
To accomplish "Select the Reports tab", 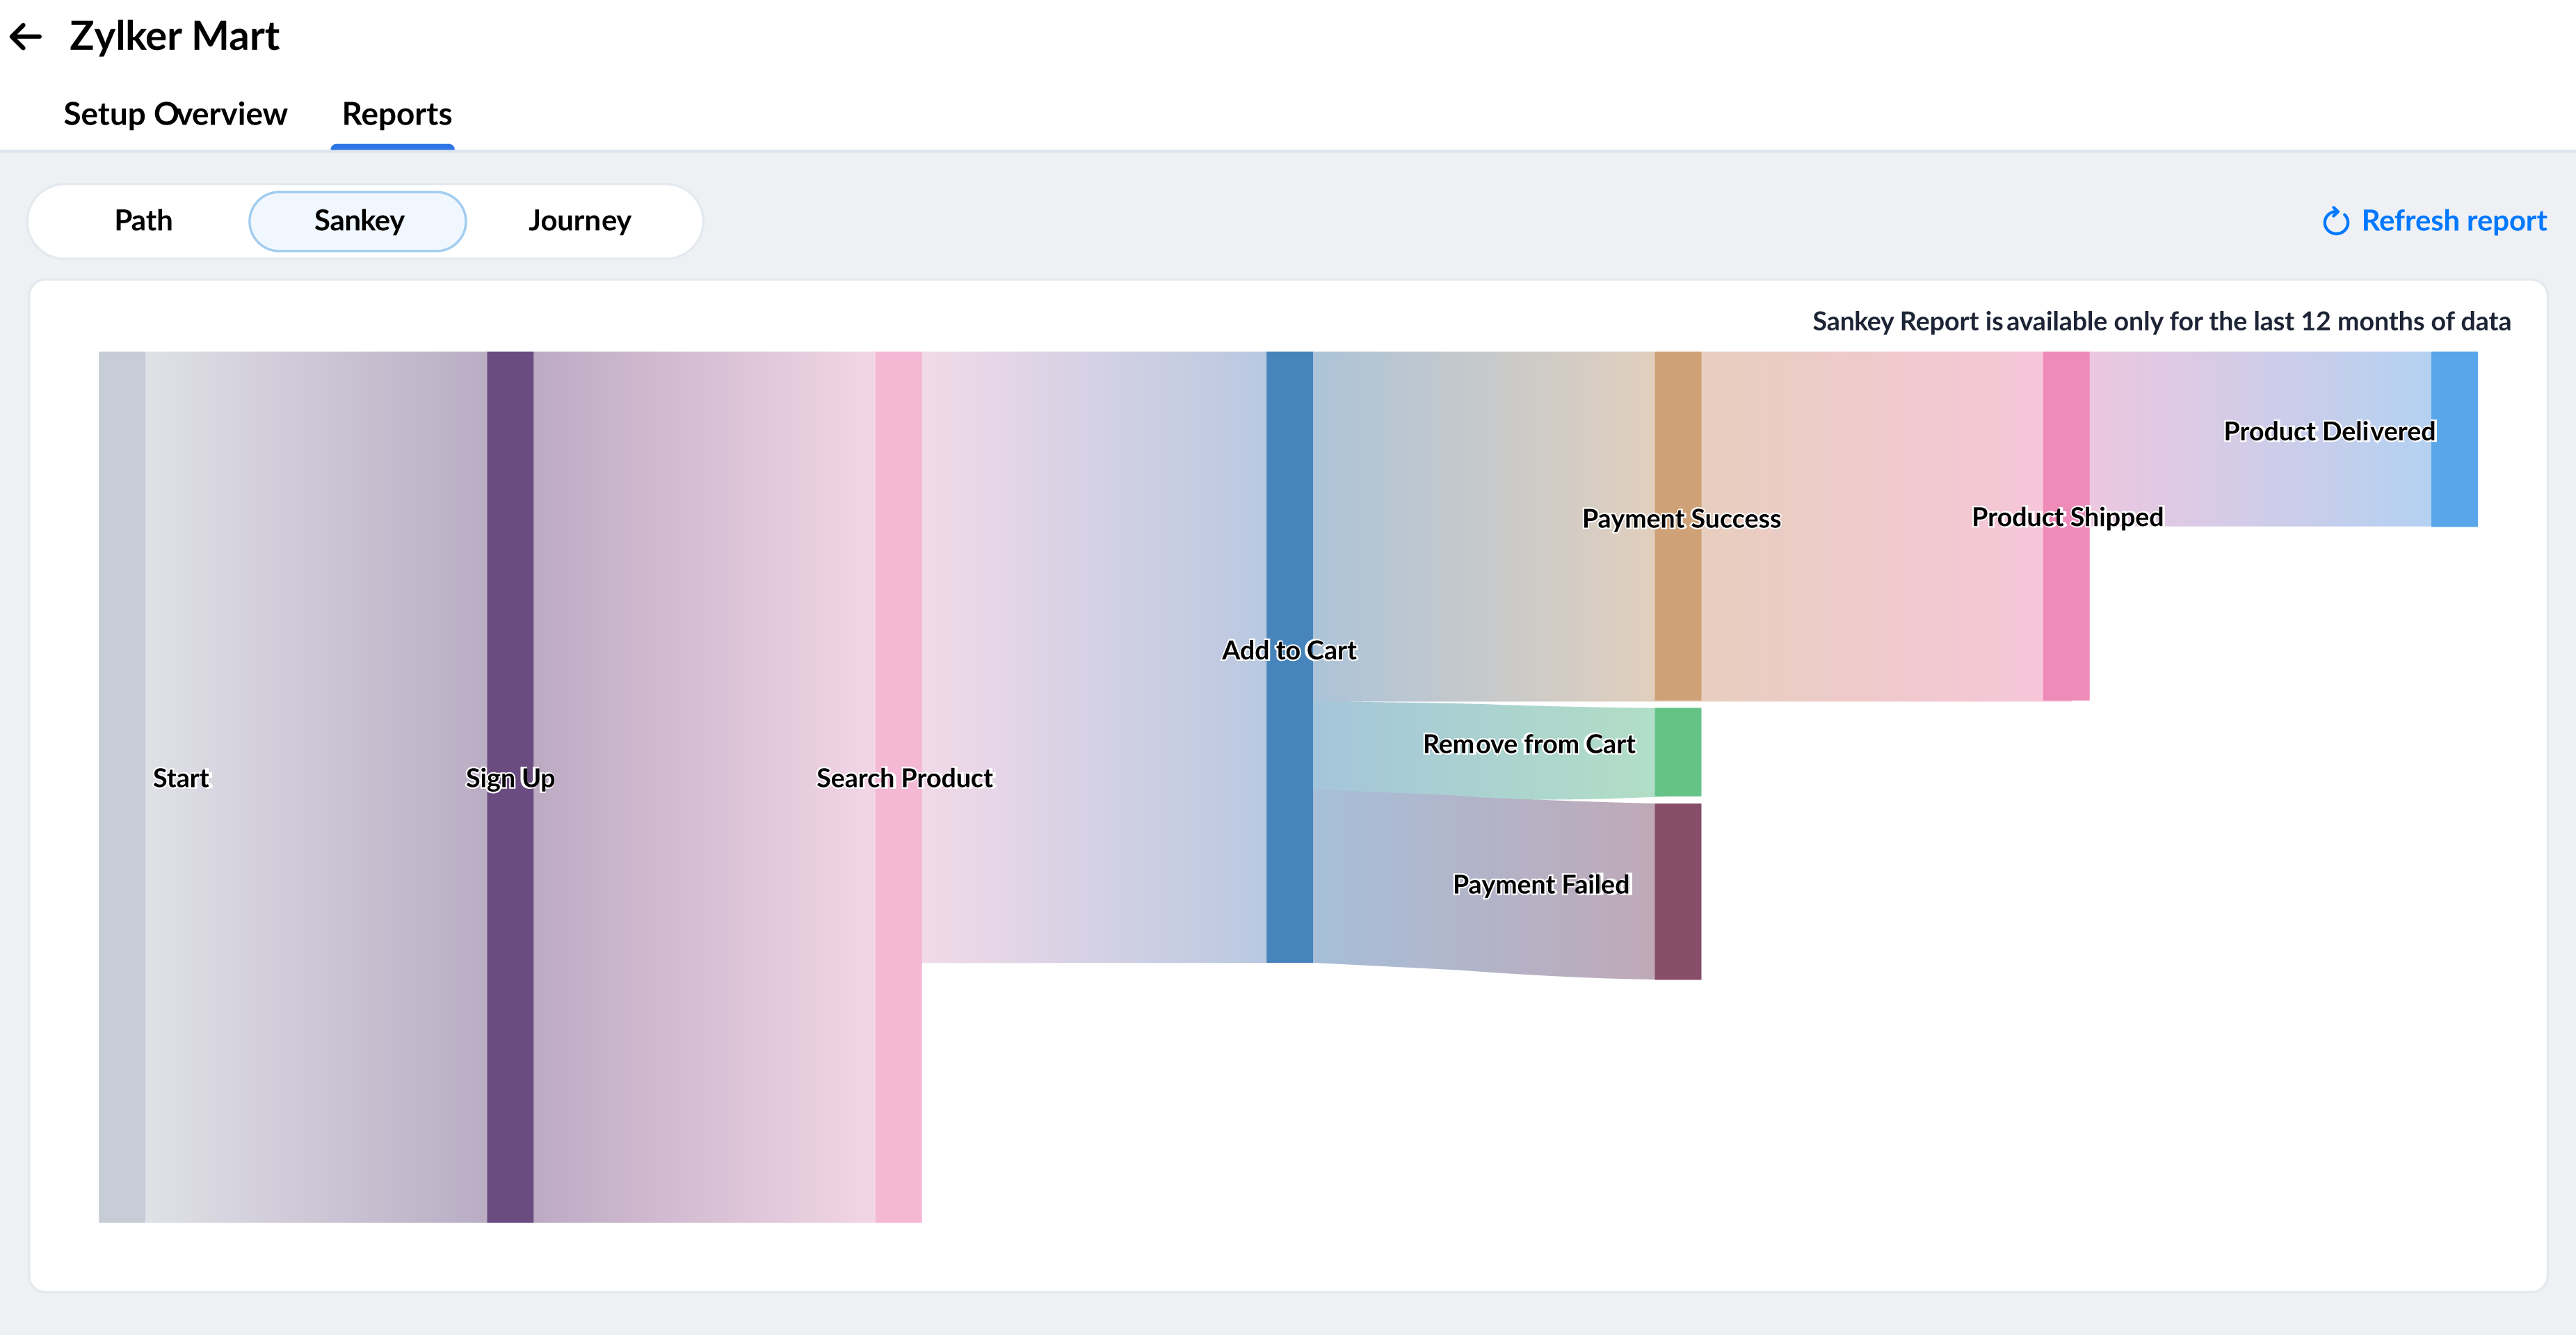I will [396, 114].
